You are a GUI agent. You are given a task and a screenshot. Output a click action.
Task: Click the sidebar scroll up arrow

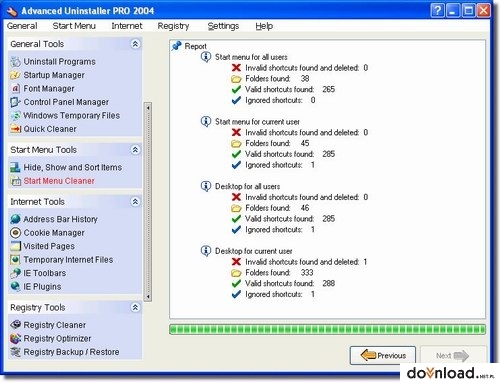[x=148, y=108]
